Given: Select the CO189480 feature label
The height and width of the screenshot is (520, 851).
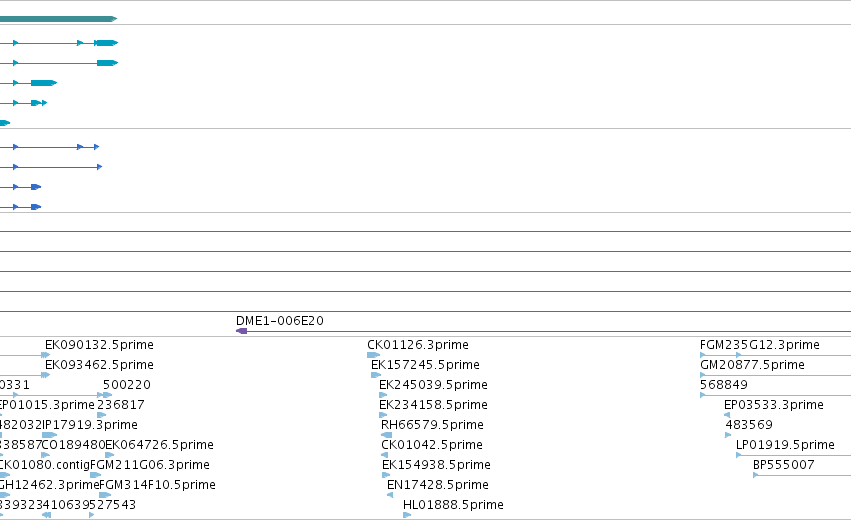Looking at the screenshot, I should click(73, 445).
